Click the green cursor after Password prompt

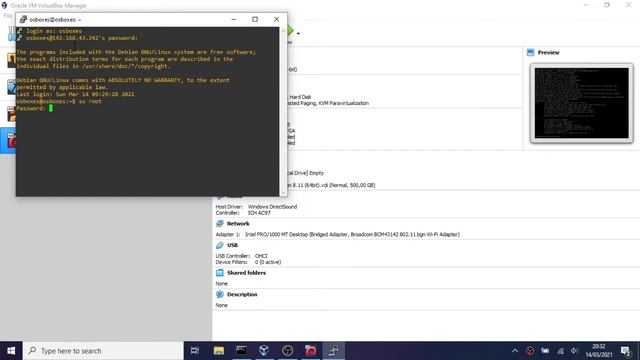(x=51, y=108)
